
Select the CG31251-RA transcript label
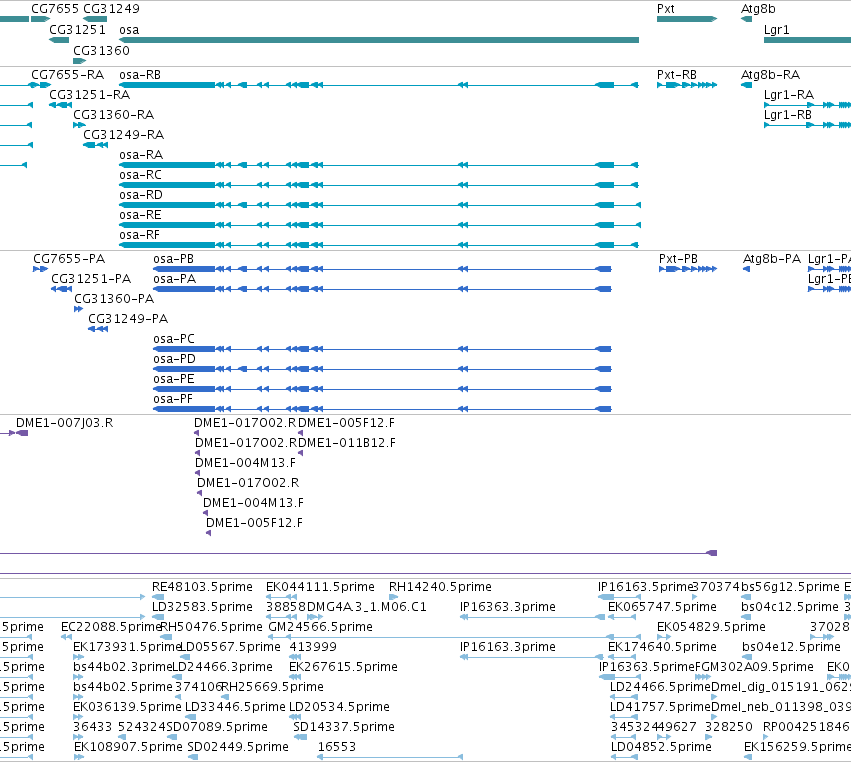(90, 94)
